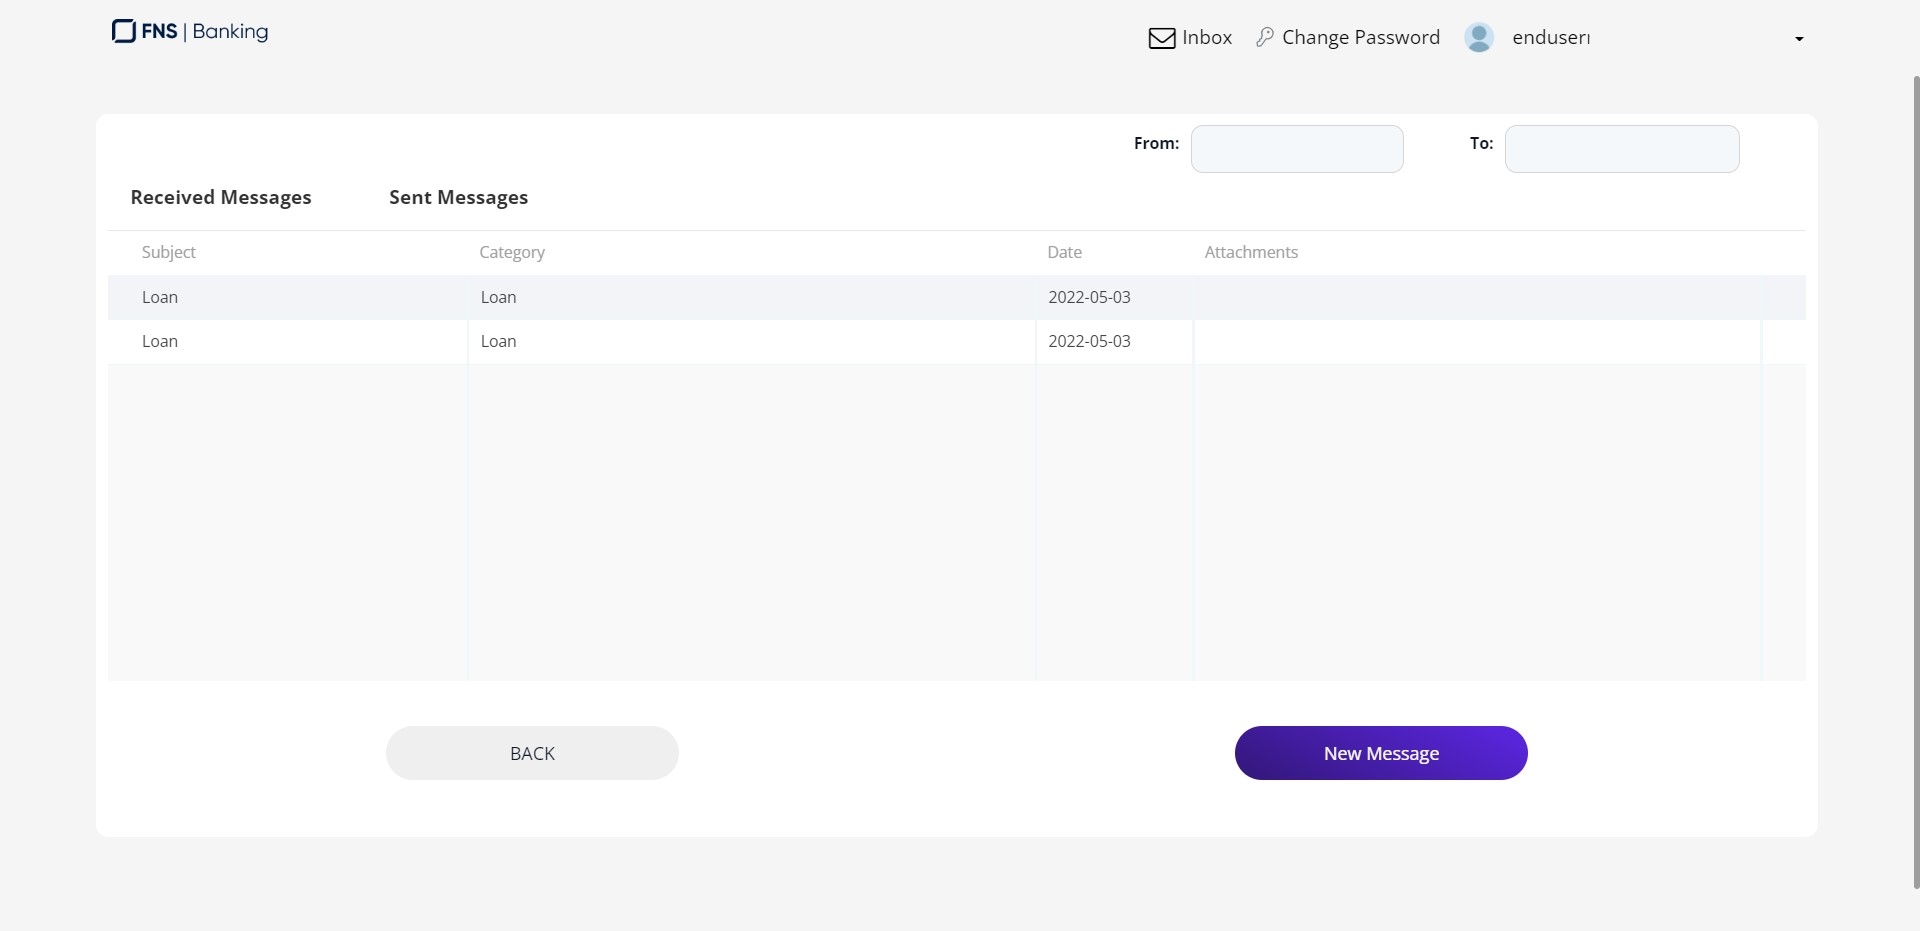Open the Change Password link
1920x931 pixels.
tap(1360, 38)
